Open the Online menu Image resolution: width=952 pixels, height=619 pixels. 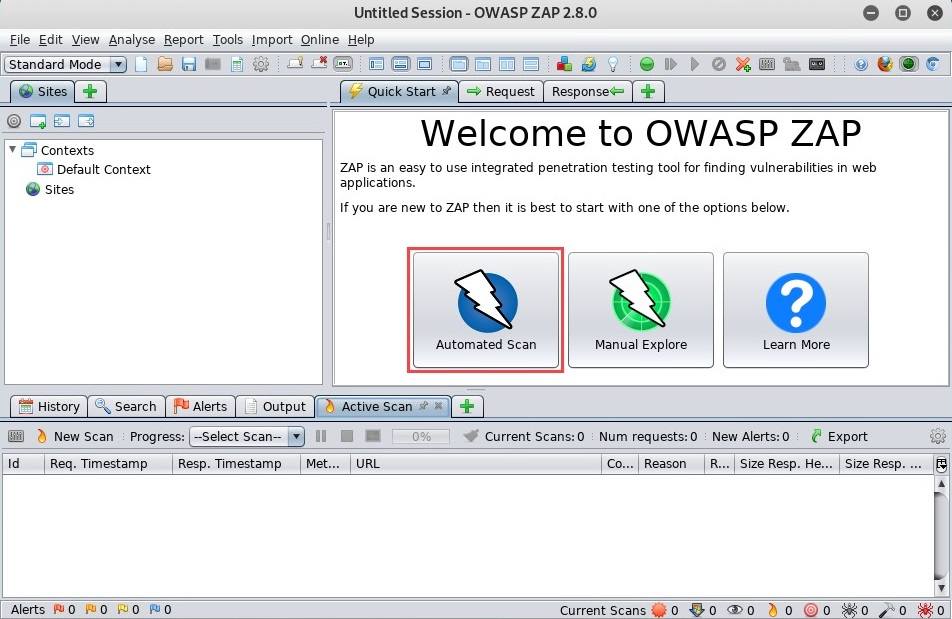click(x=320, y=40)
